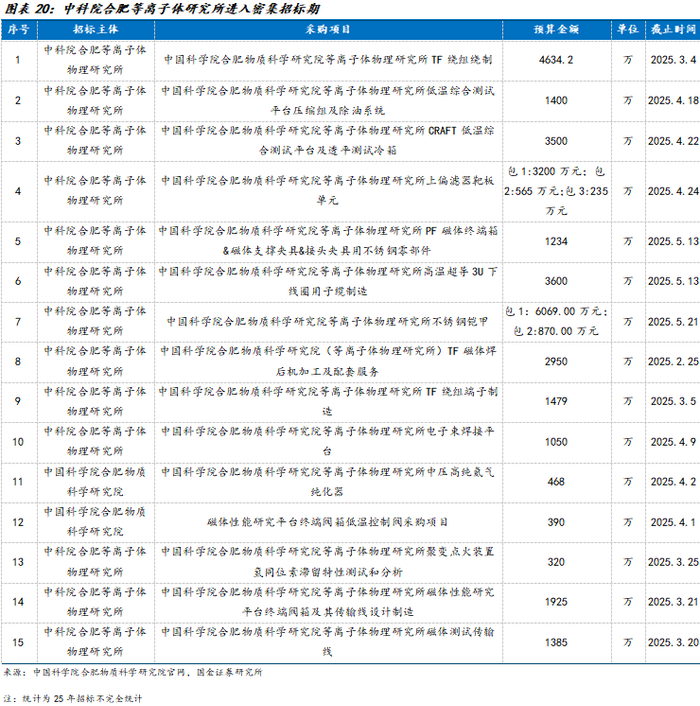Image resolution: width=700 pixels, height=706 pixels.
Task: Select the deadline 2025.3.25
Action: pos(673,562)
